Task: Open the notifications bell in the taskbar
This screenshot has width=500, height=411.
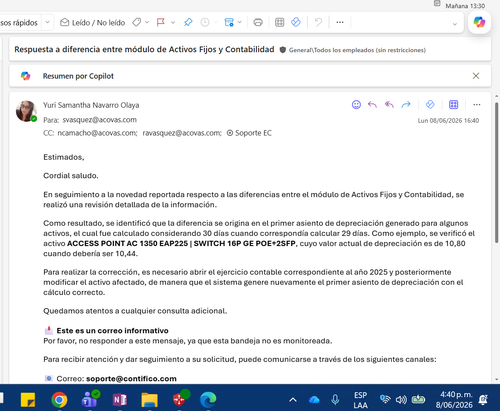Action: pyautogui.click(x=483, y=400)
